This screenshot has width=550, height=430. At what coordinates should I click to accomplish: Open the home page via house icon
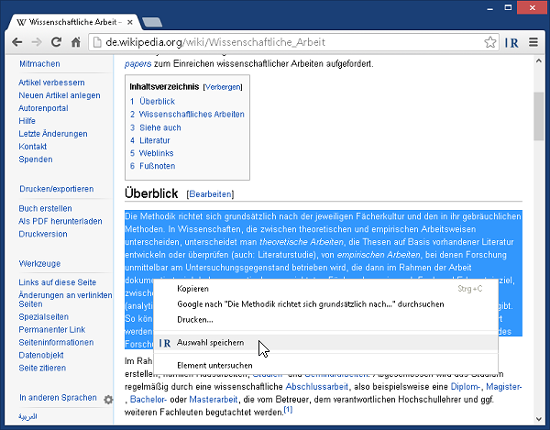point(76,42)
